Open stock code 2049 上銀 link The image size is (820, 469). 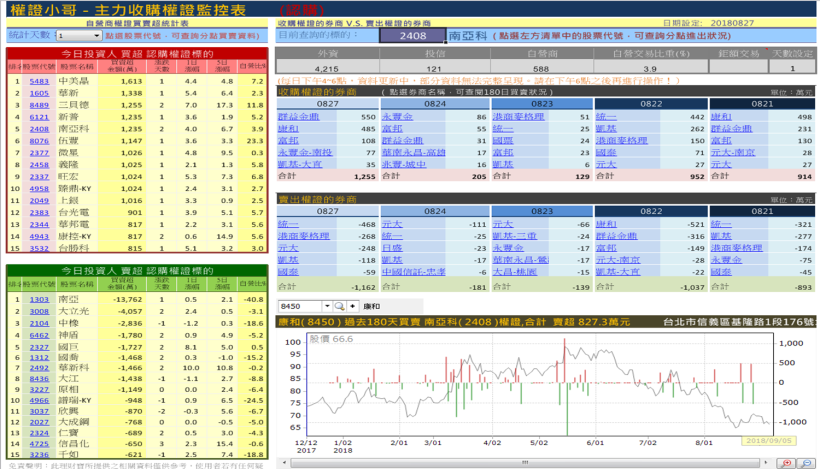(39, 201)
